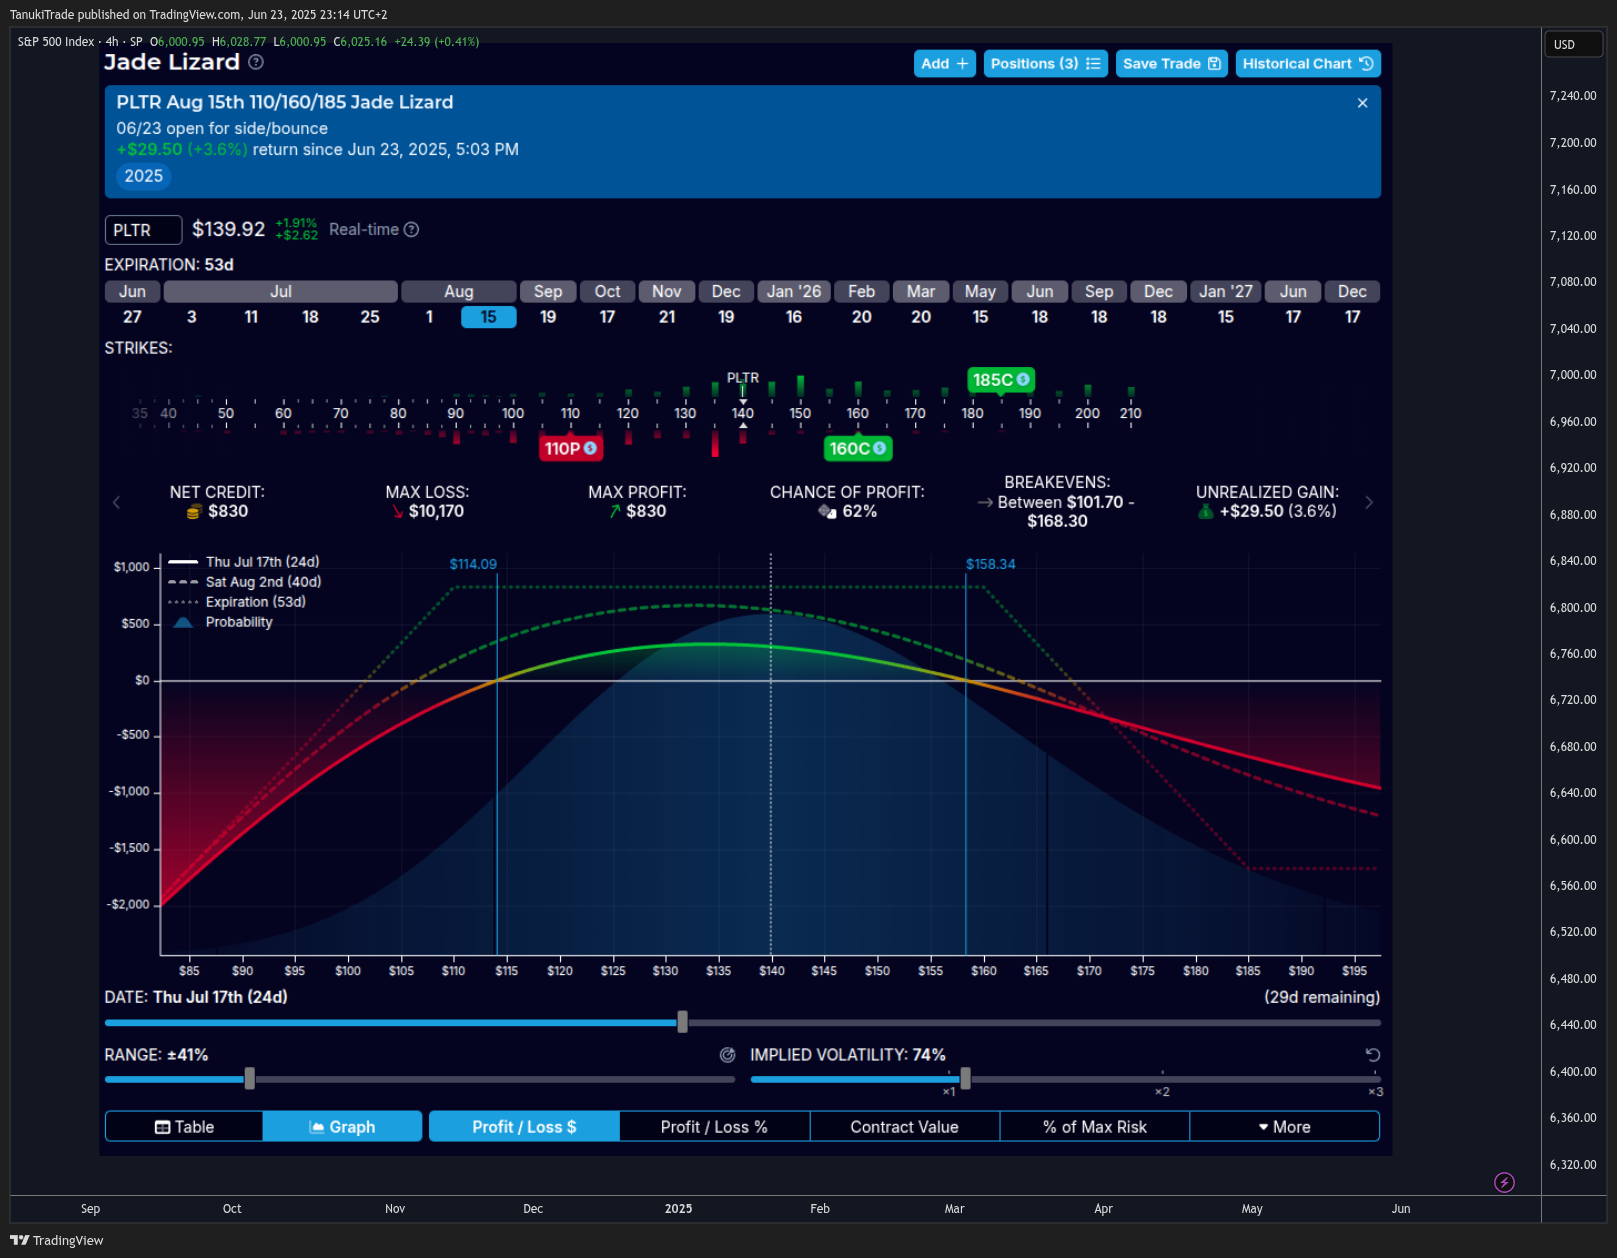Click the MAX LOSS $10,170 value
The width and height of the screenshot is (1617, 1258).
click(x=436, y=512)
